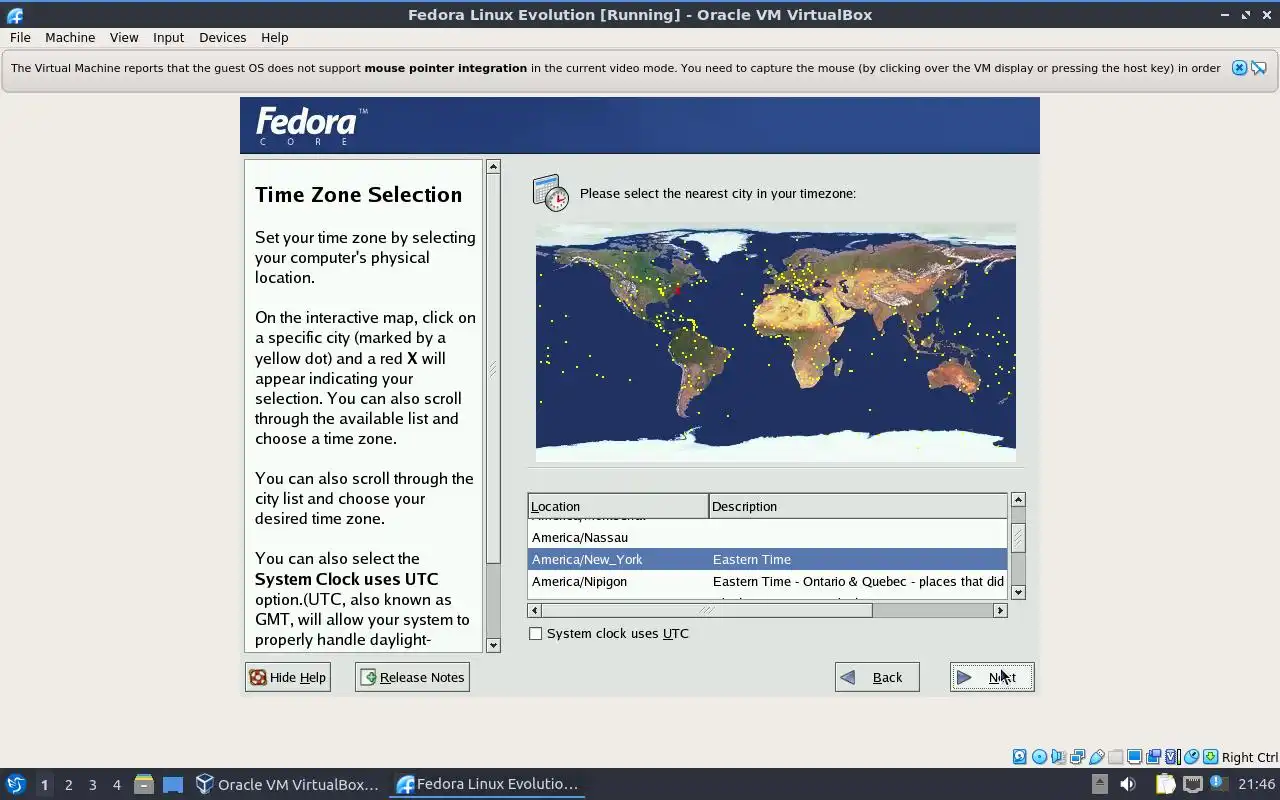Open the file manager taskbar icon
Viewport: 1280px width, 800px height.
[x=144, y=784]
